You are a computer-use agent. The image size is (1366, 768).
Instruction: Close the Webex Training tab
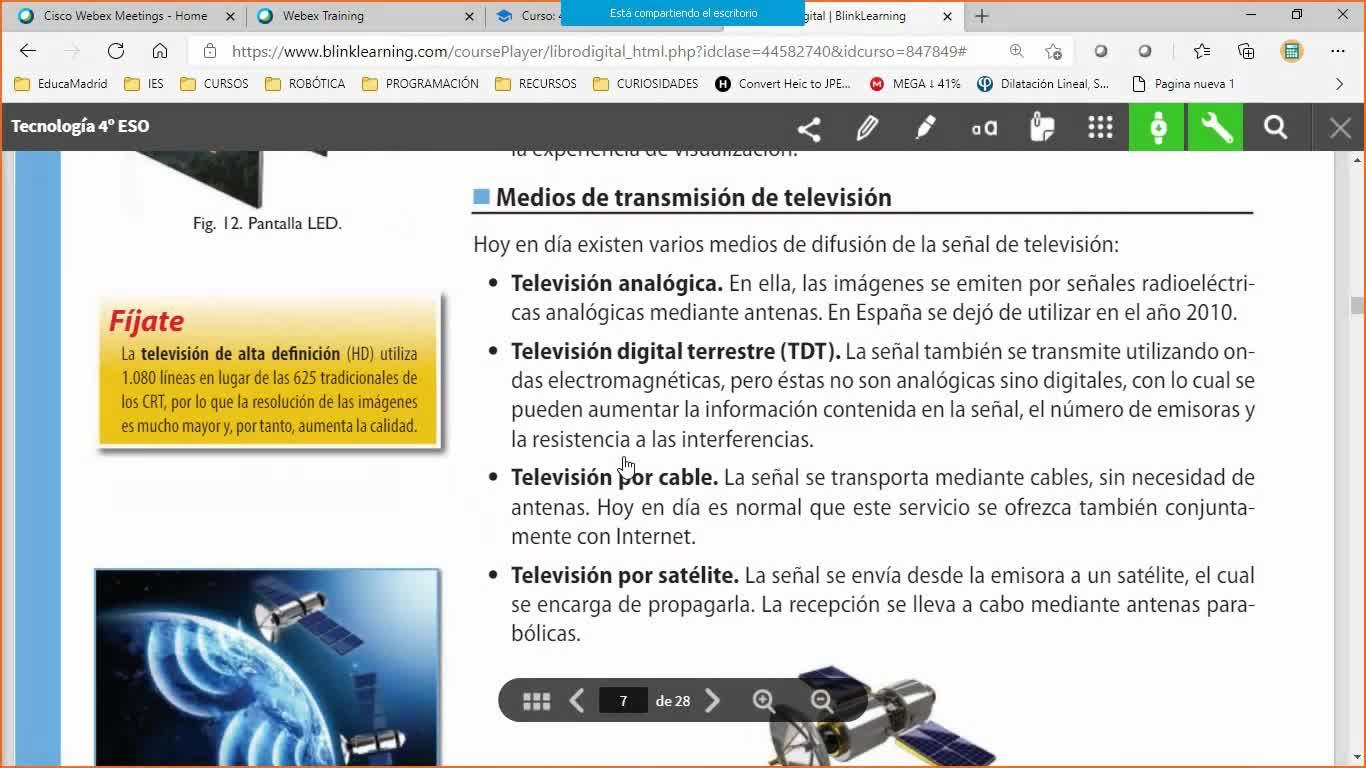(470, 16)
